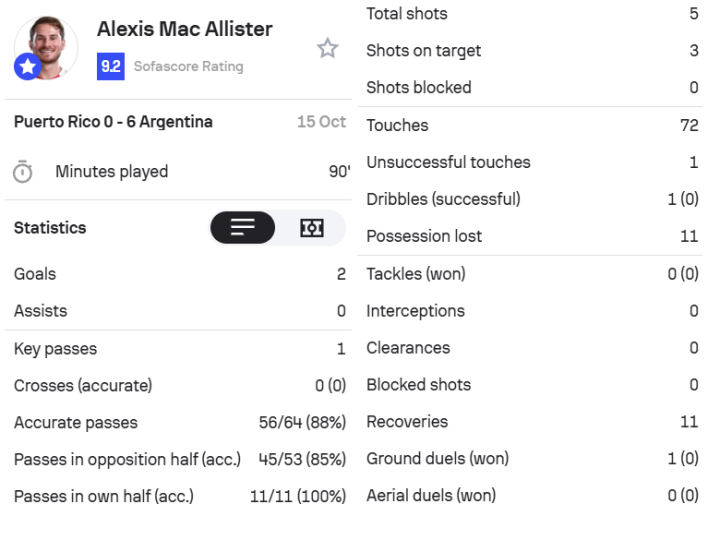
Task: Open Puerto Rico 0 - 6 Argentina match
Action: [x=113, y=122]
